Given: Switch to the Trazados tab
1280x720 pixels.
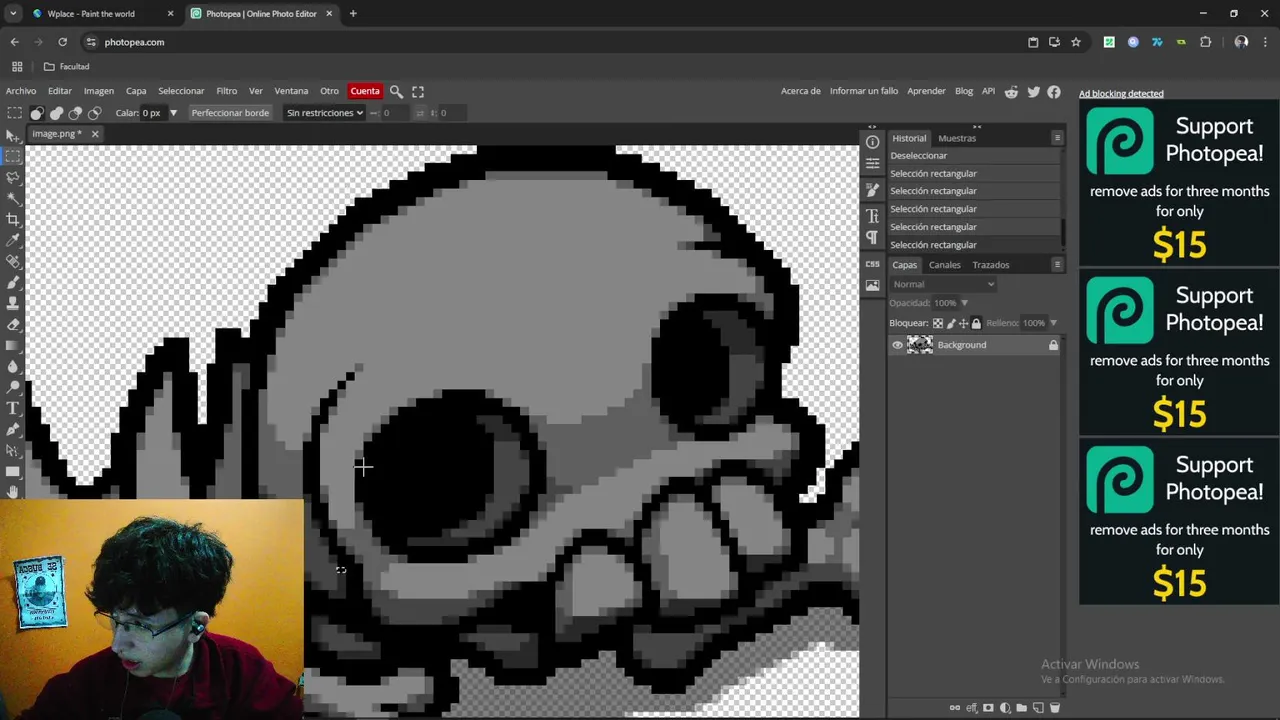Looking at the screenshot, I should (991, 265).
